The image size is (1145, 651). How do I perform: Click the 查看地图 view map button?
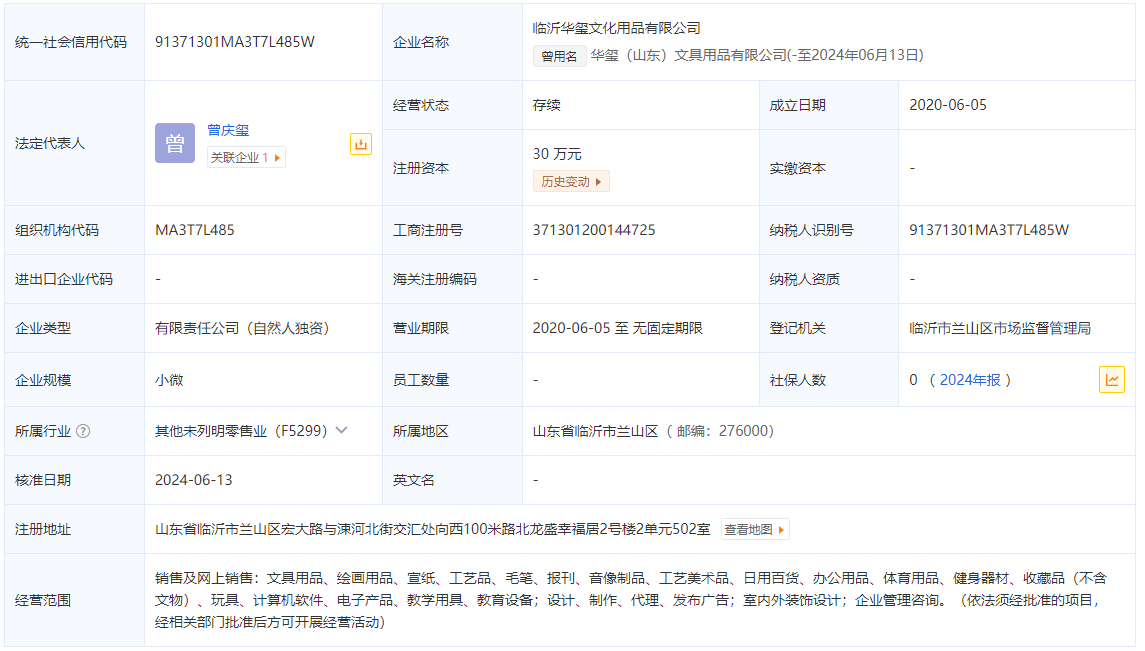pos(755,529)
